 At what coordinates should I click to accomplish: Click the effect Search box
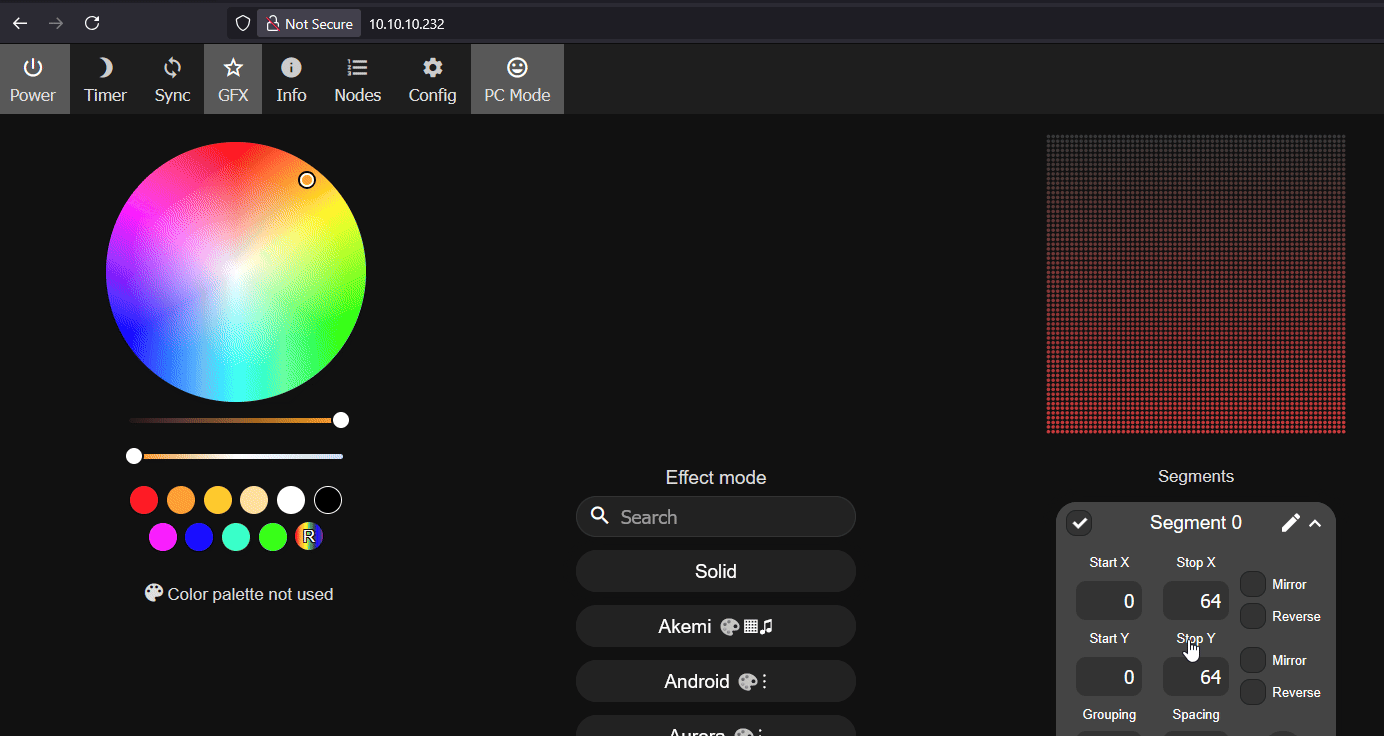coord(716,517)
